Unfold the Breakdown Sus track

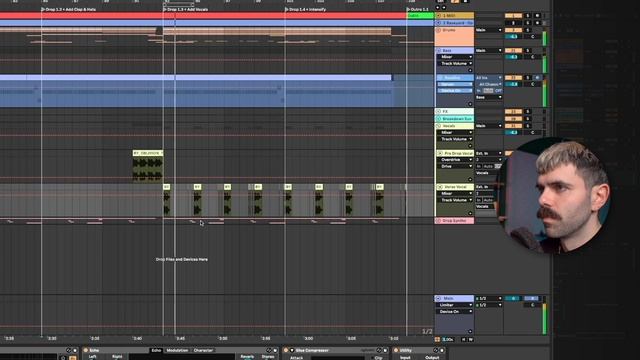[x=439, y=118]
